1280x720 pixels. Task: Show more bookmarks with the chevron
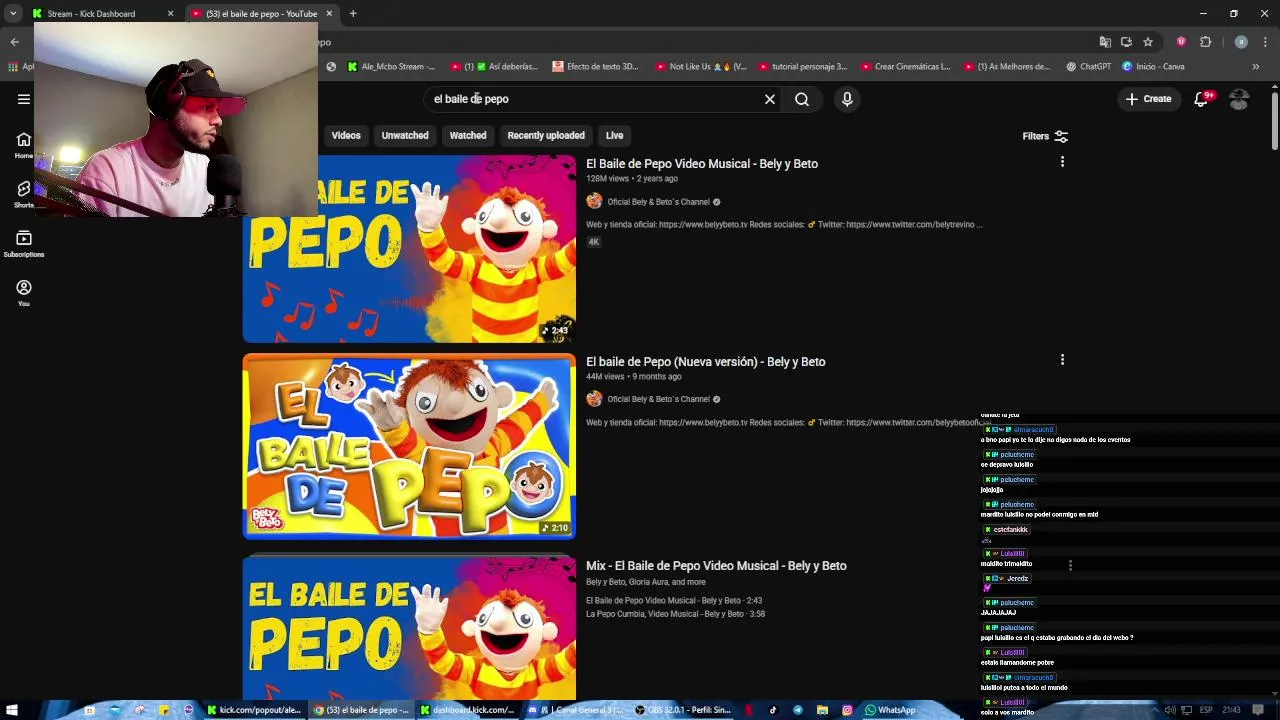click(1256, 67)
